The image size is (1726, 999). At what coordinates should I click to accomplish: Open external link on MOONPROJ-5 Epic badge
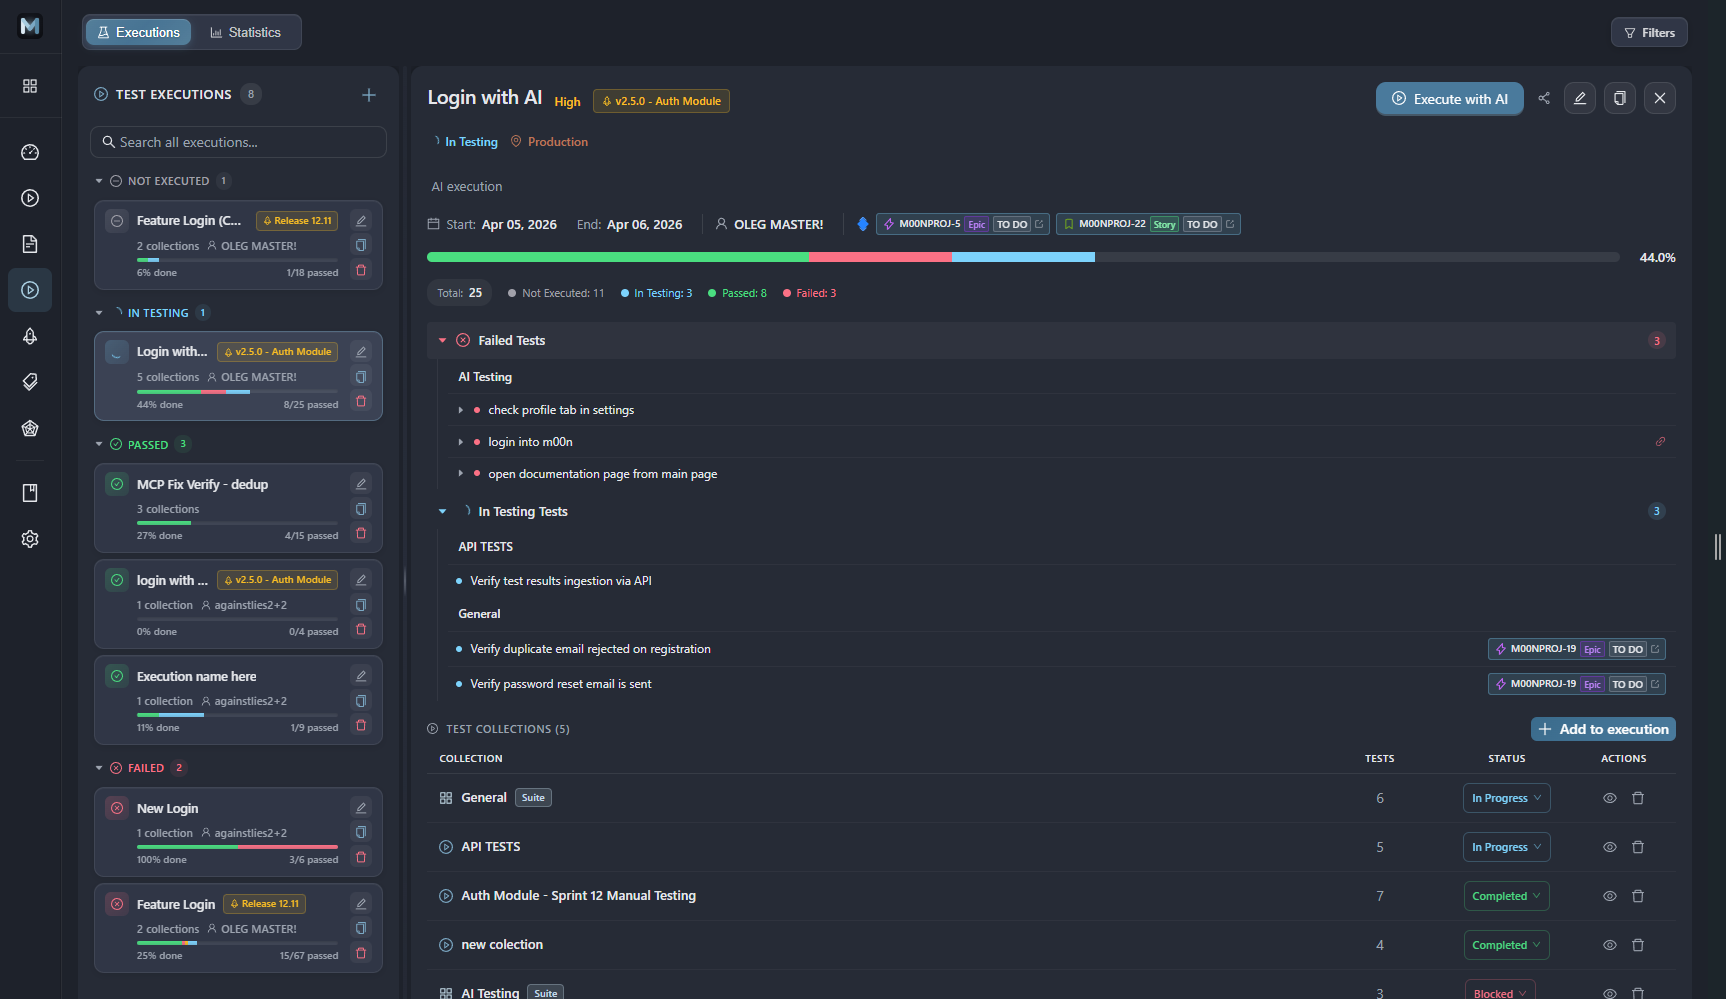coord(1039,224)
